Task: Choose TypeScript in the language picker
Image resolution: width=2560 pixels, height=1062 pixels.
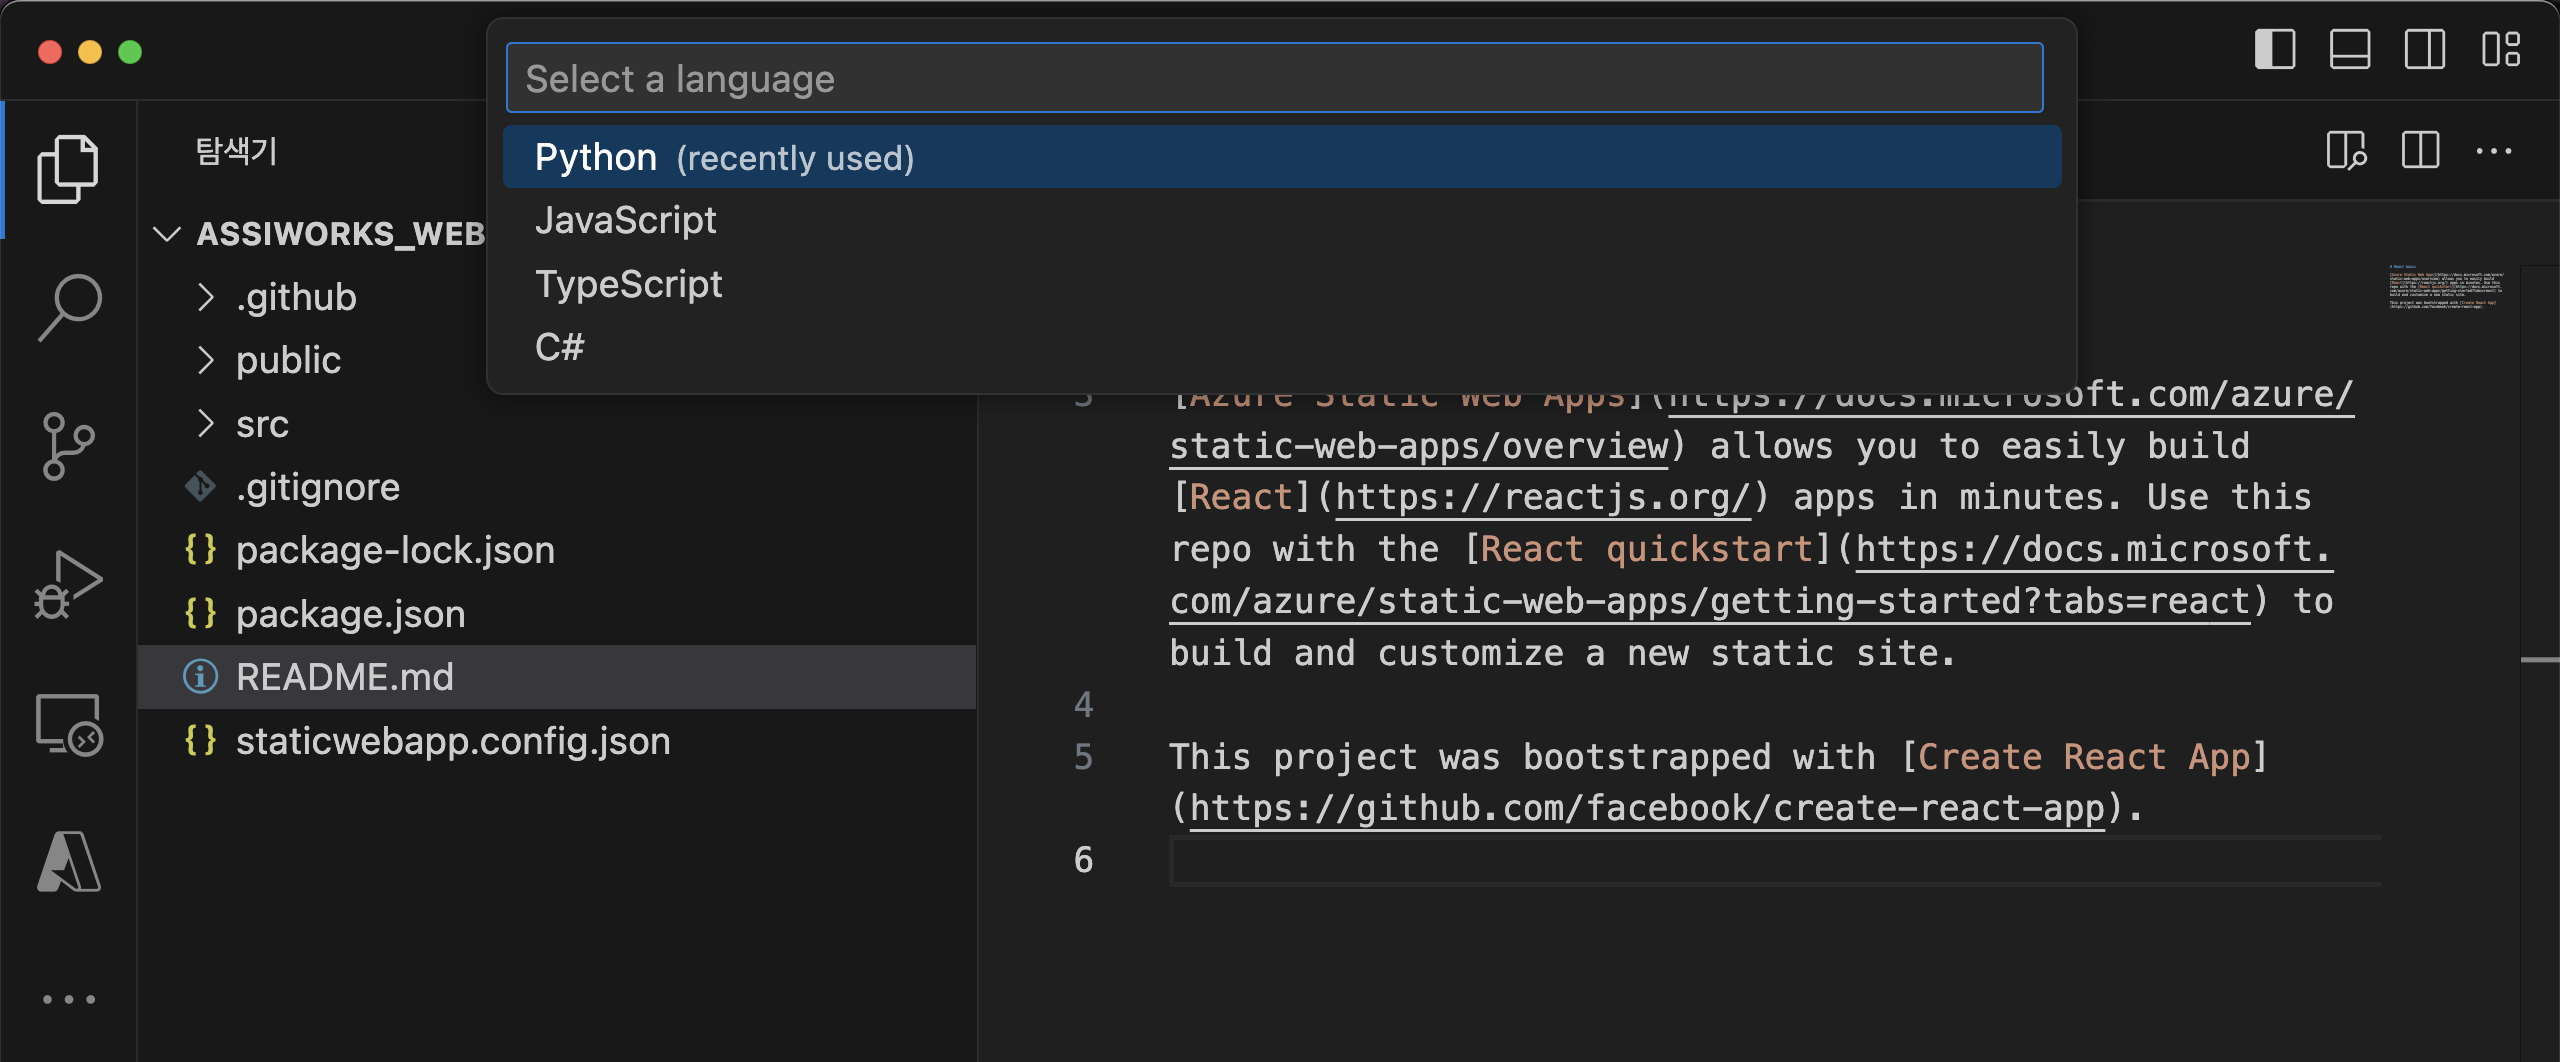Action: tap(628, 284)
